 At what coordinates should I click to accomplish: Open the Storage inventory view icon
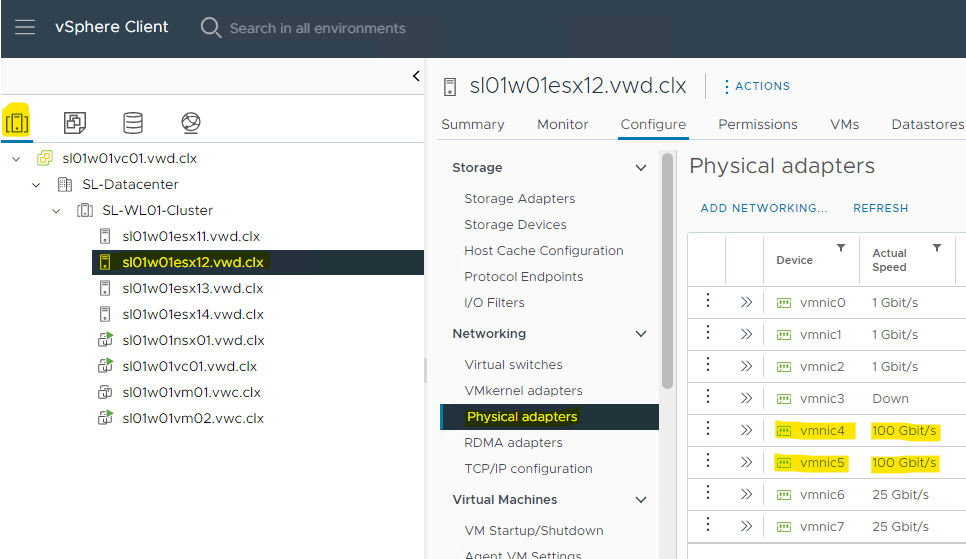pyautogui.click(x=133, y=123)
